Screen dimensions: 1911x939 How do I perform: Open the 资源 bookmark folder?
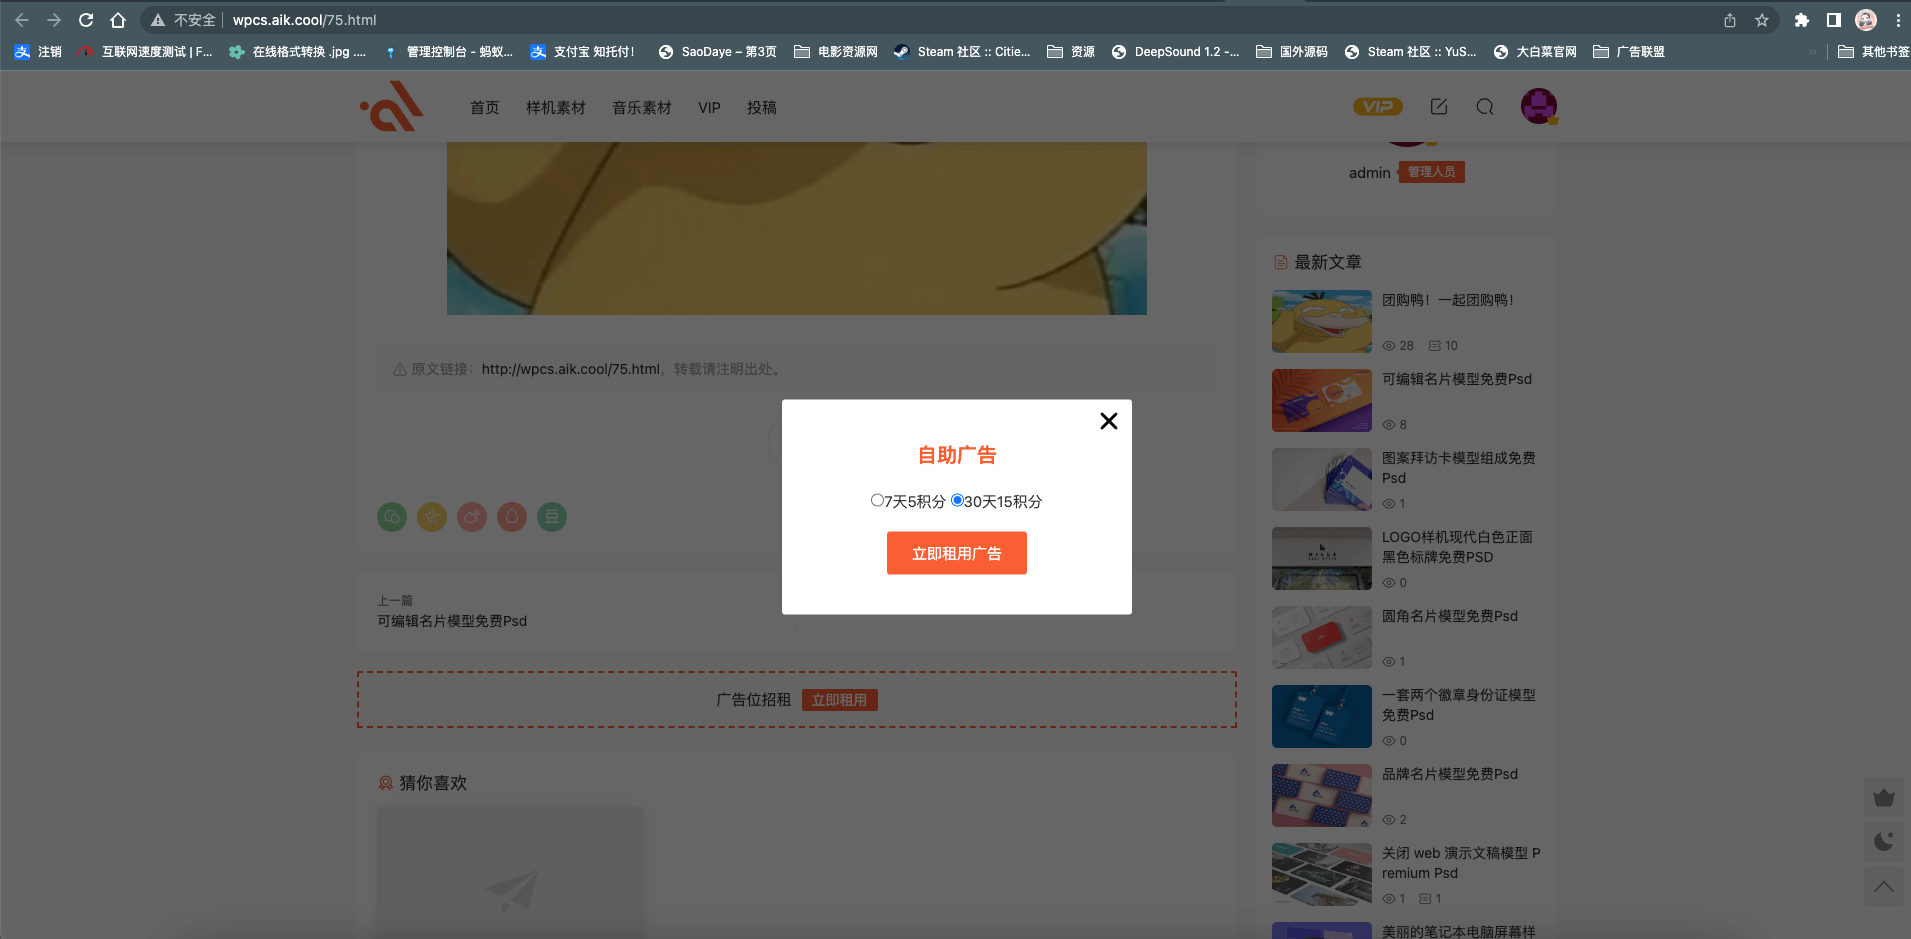(x=1071, y=52)
